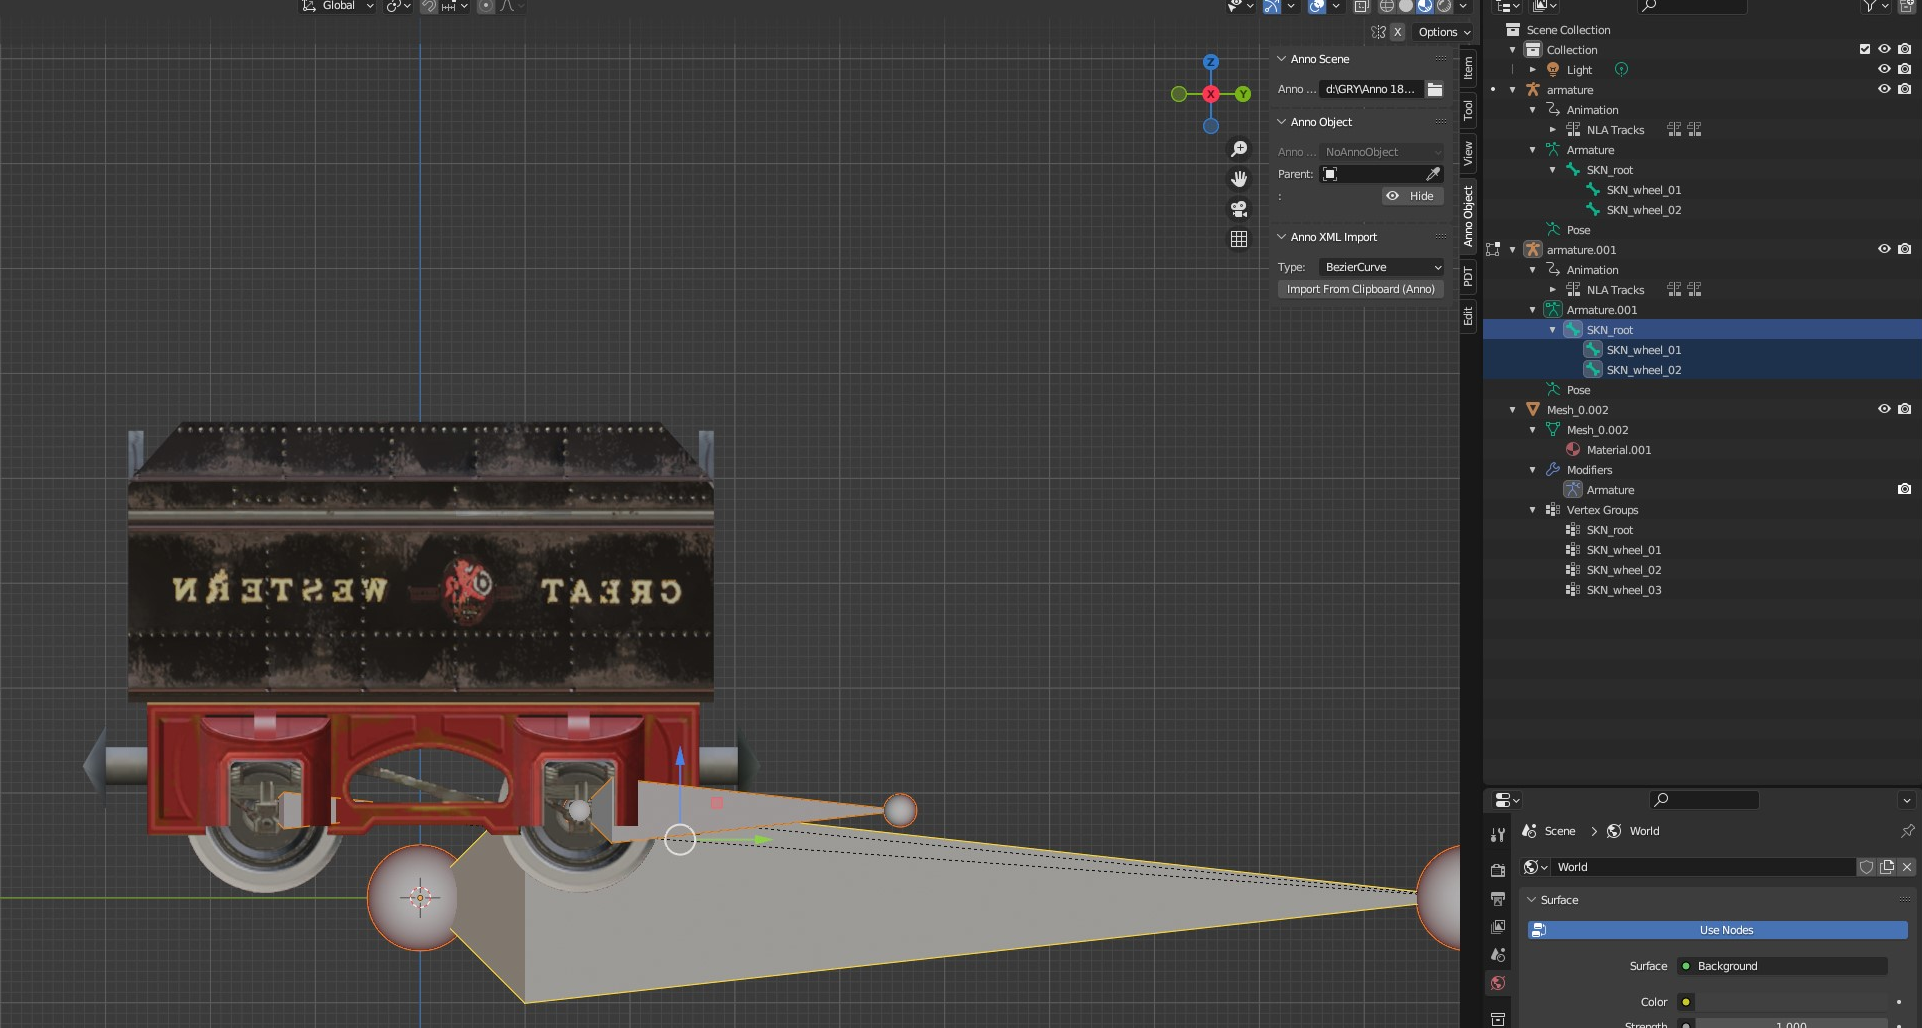Screen dimensions: 1922x1028
Task: Unlink the World datablock with X icon
Action: click(1906, 867)
